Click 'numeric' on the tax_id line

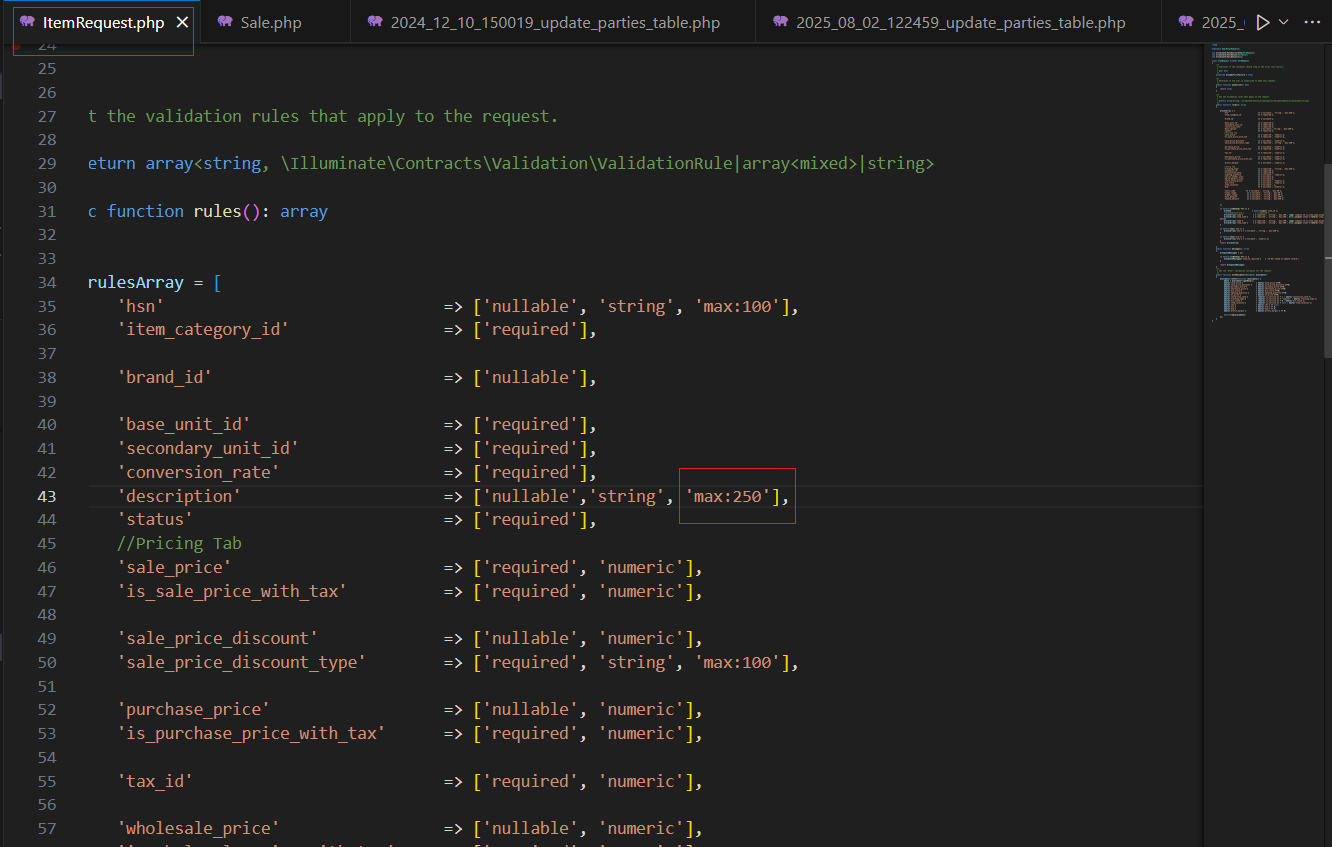coord(642,781)
